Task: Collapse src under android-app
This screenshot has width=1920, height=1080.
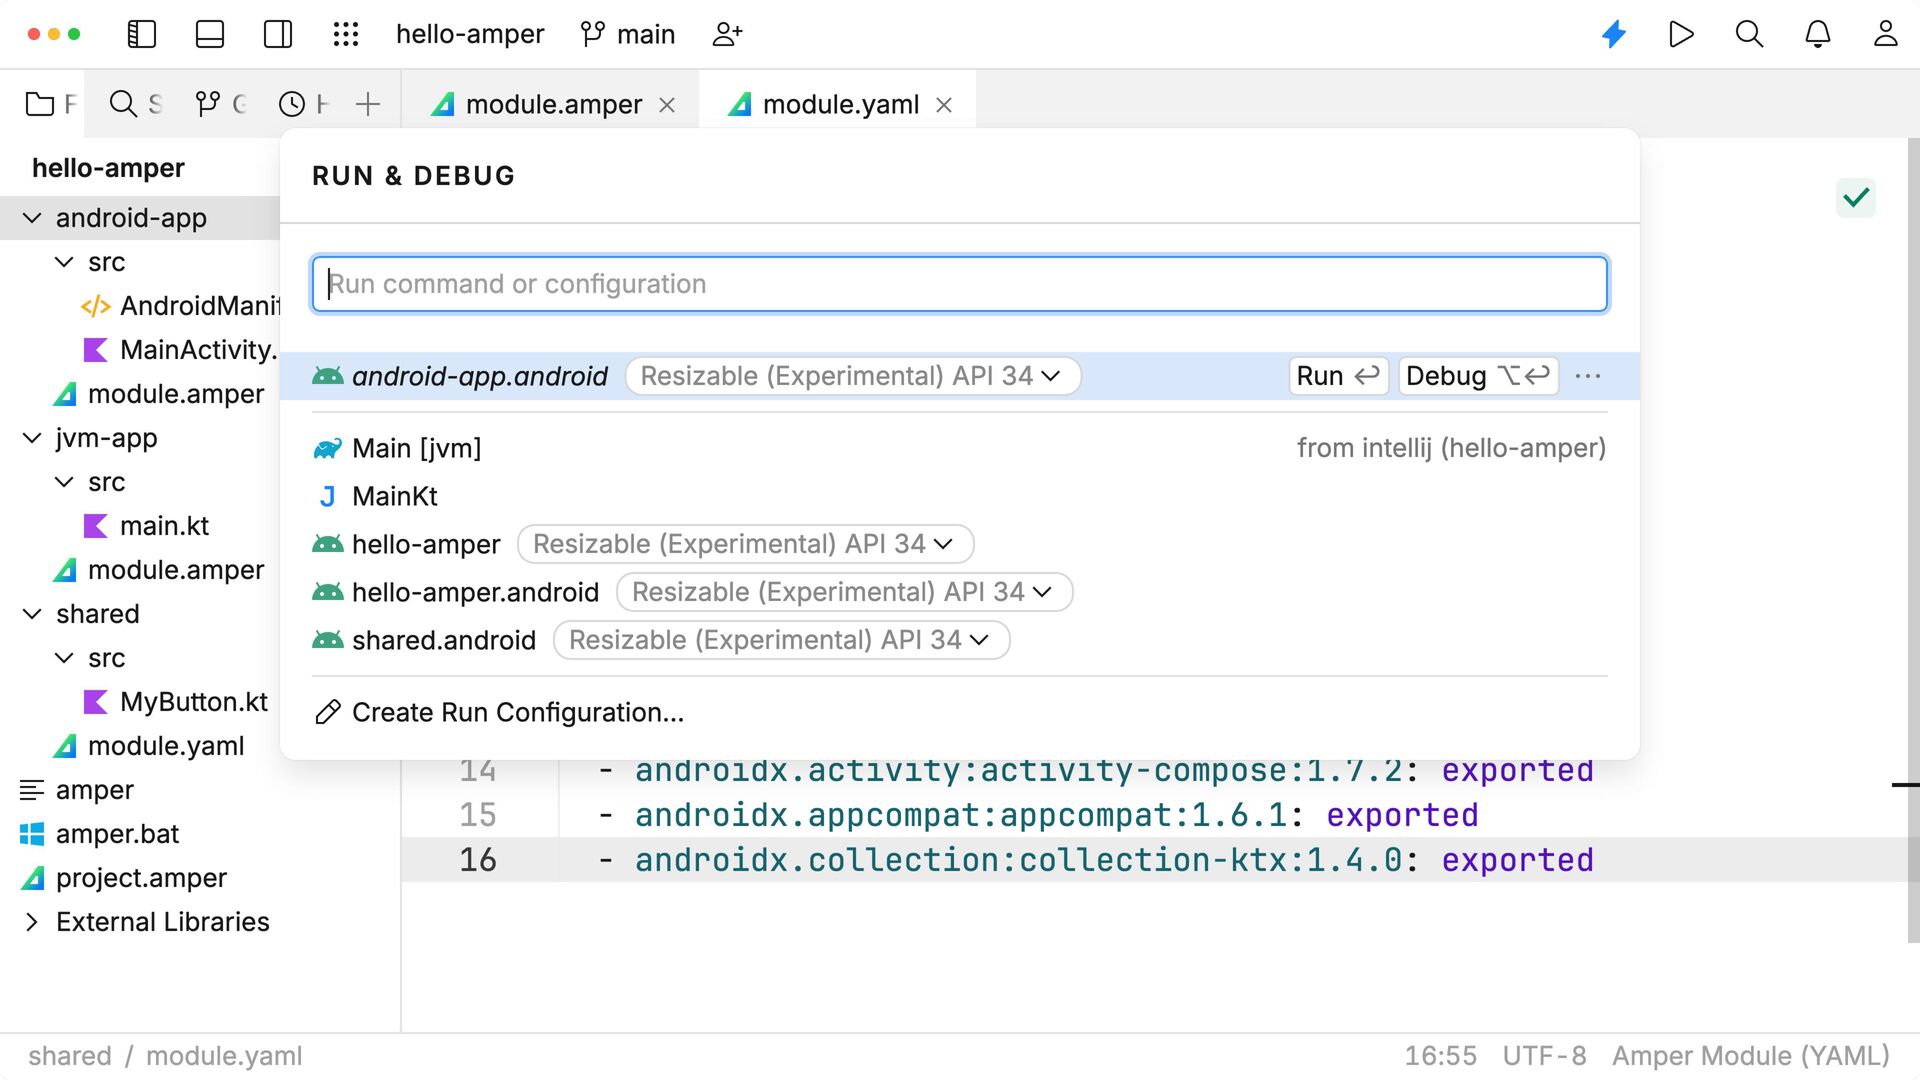Action: [64, 262]
